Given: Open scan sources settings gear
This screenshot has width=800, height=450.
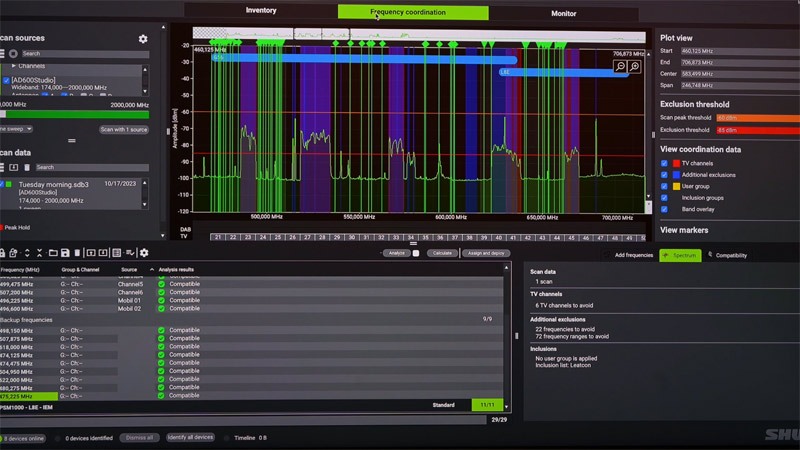Looking at the screenshot, I should coord(143,39).
